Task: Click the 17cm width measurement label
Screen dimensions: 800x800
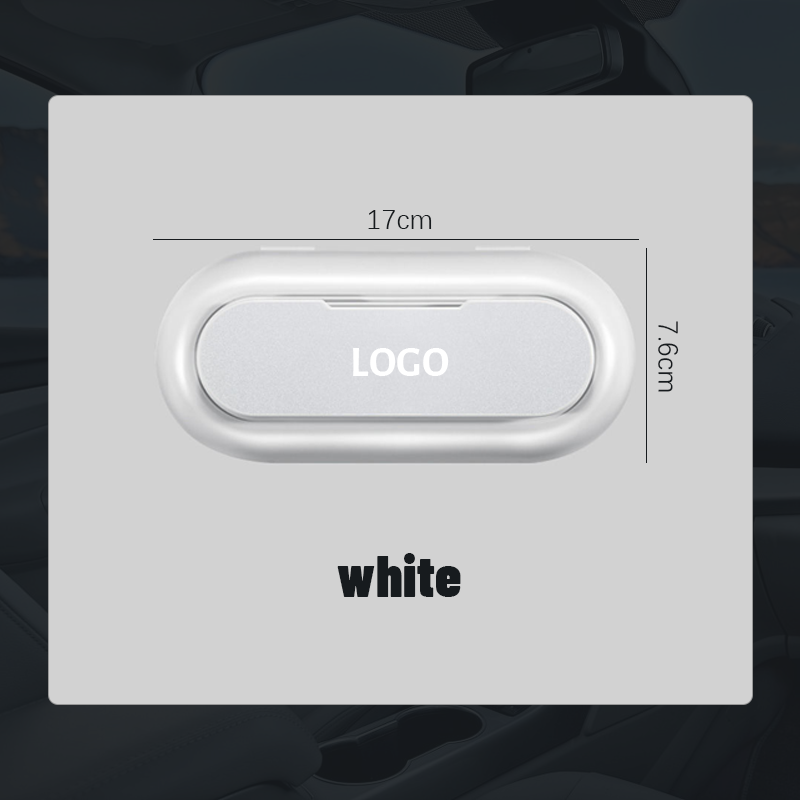Action: (399, 220)
